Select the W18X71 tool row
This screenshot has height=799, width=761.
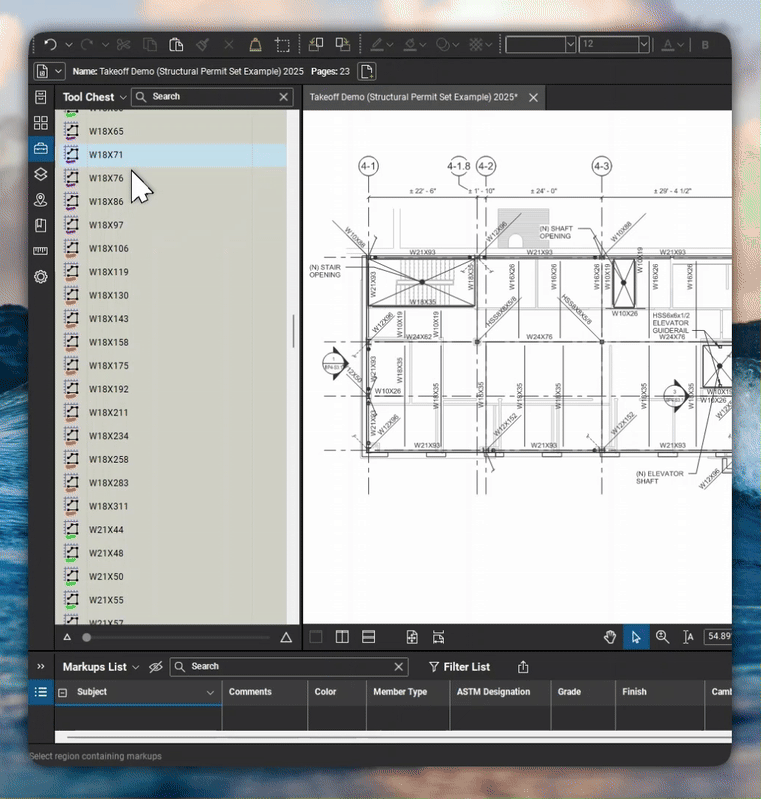point(173,155)
